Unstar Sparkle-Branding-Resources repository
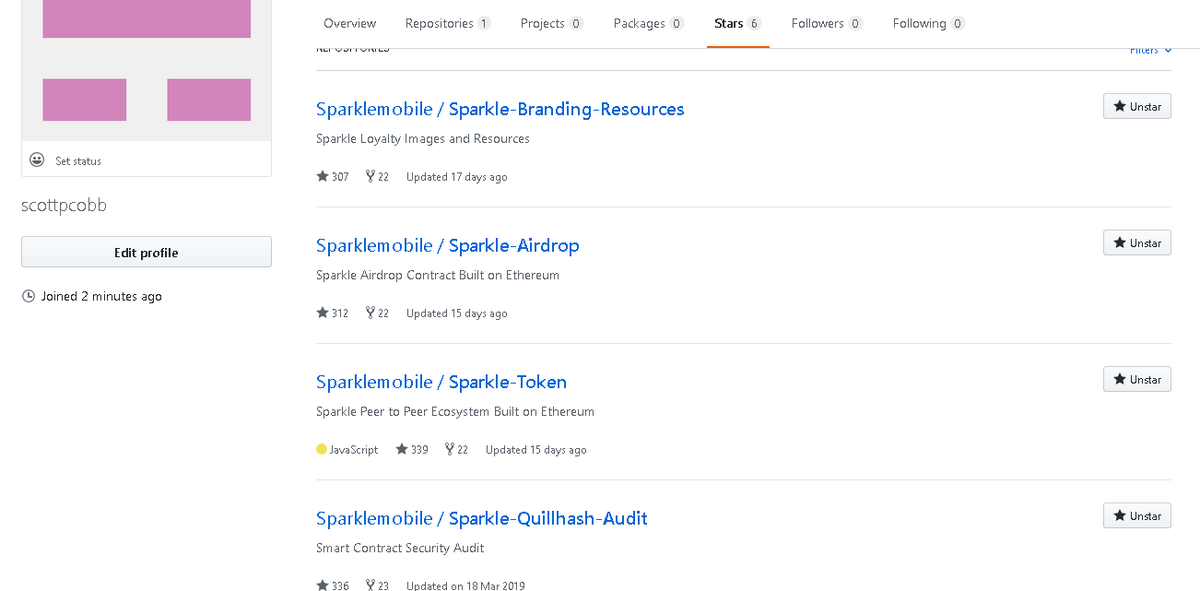Image resolution: width=1200 pixels, height=591 pixels. tap(1137, 106)
